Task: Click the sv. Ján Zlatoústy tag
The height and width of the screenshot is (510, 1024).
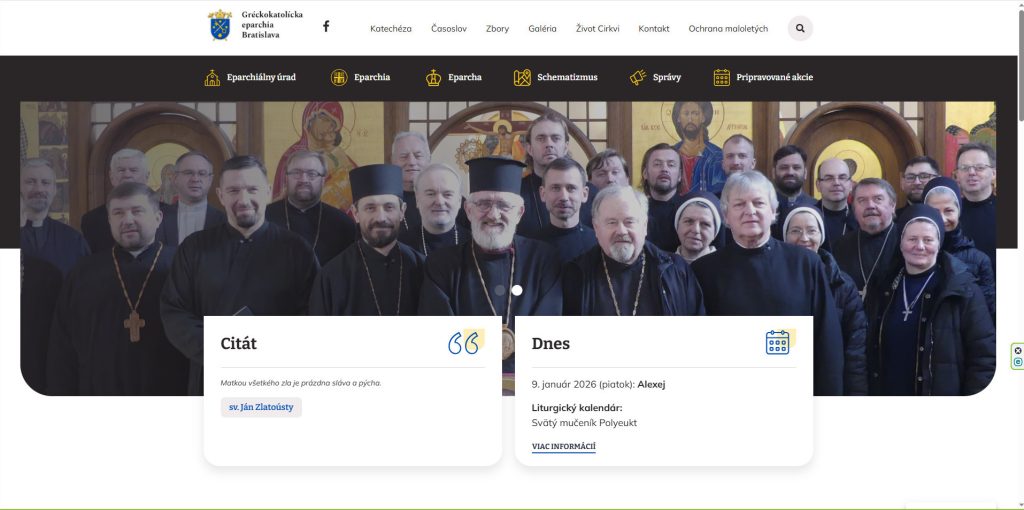Action: [x=261, y=407]
